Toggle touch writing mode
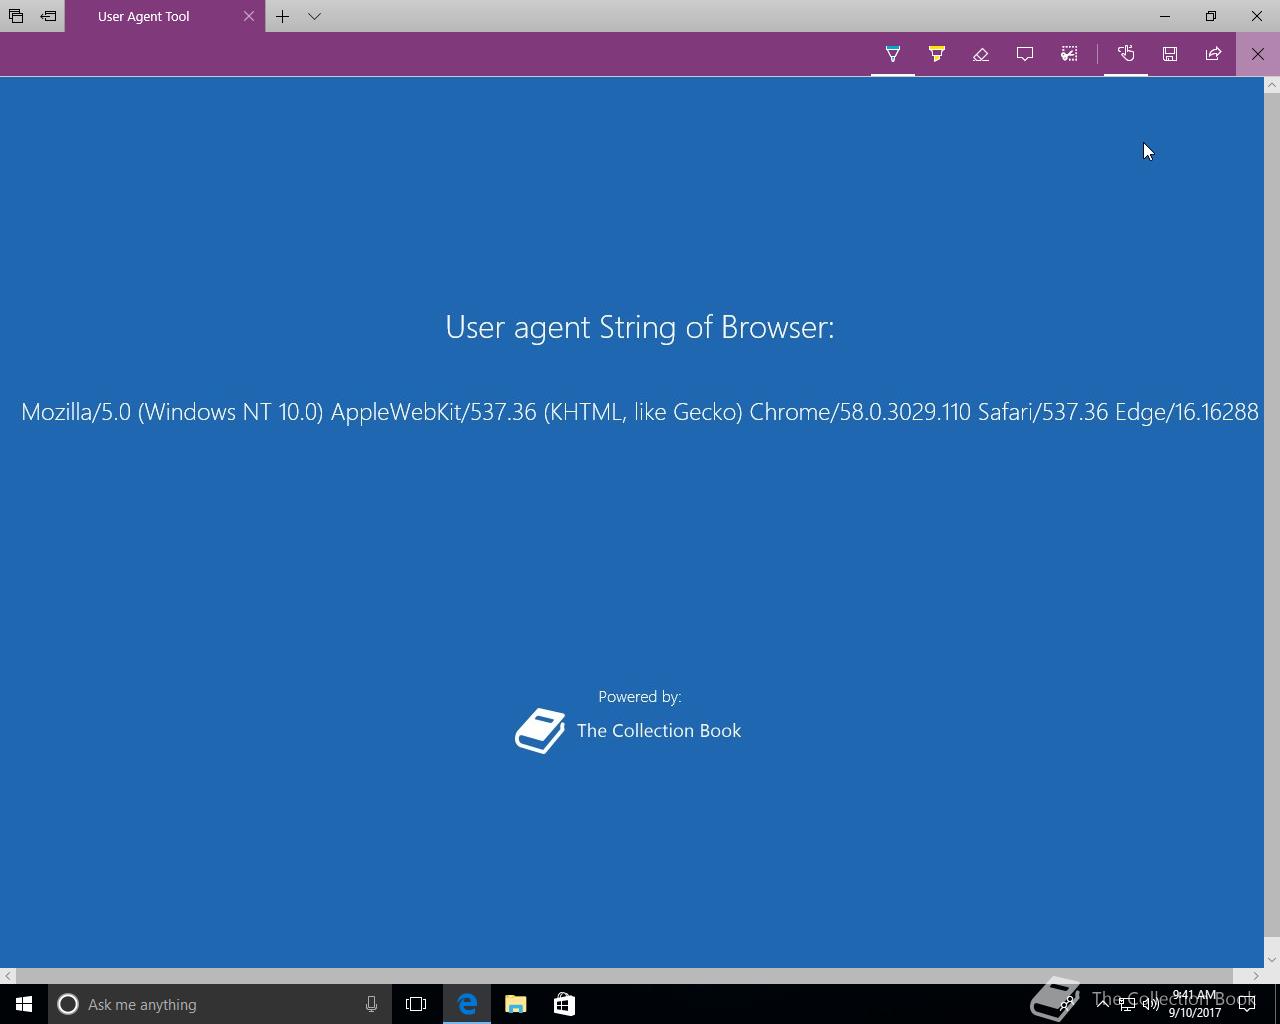The image size is (1280, 1024). [1126, 54]
